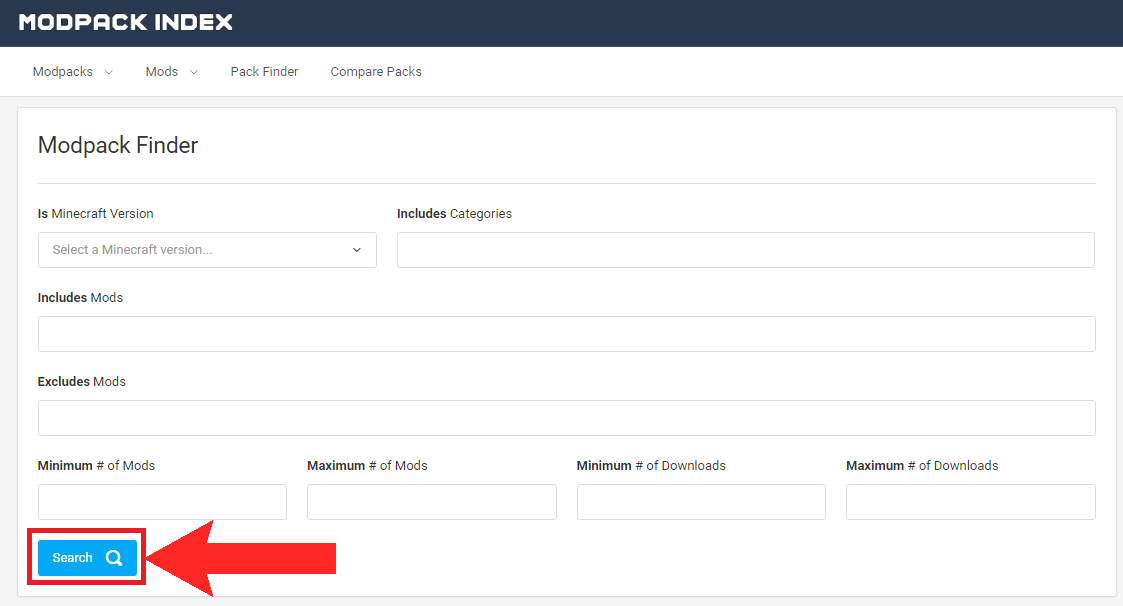The image size is (1123, 606).
Task: Open the Mods navigation menu
Action: [162, 72]
